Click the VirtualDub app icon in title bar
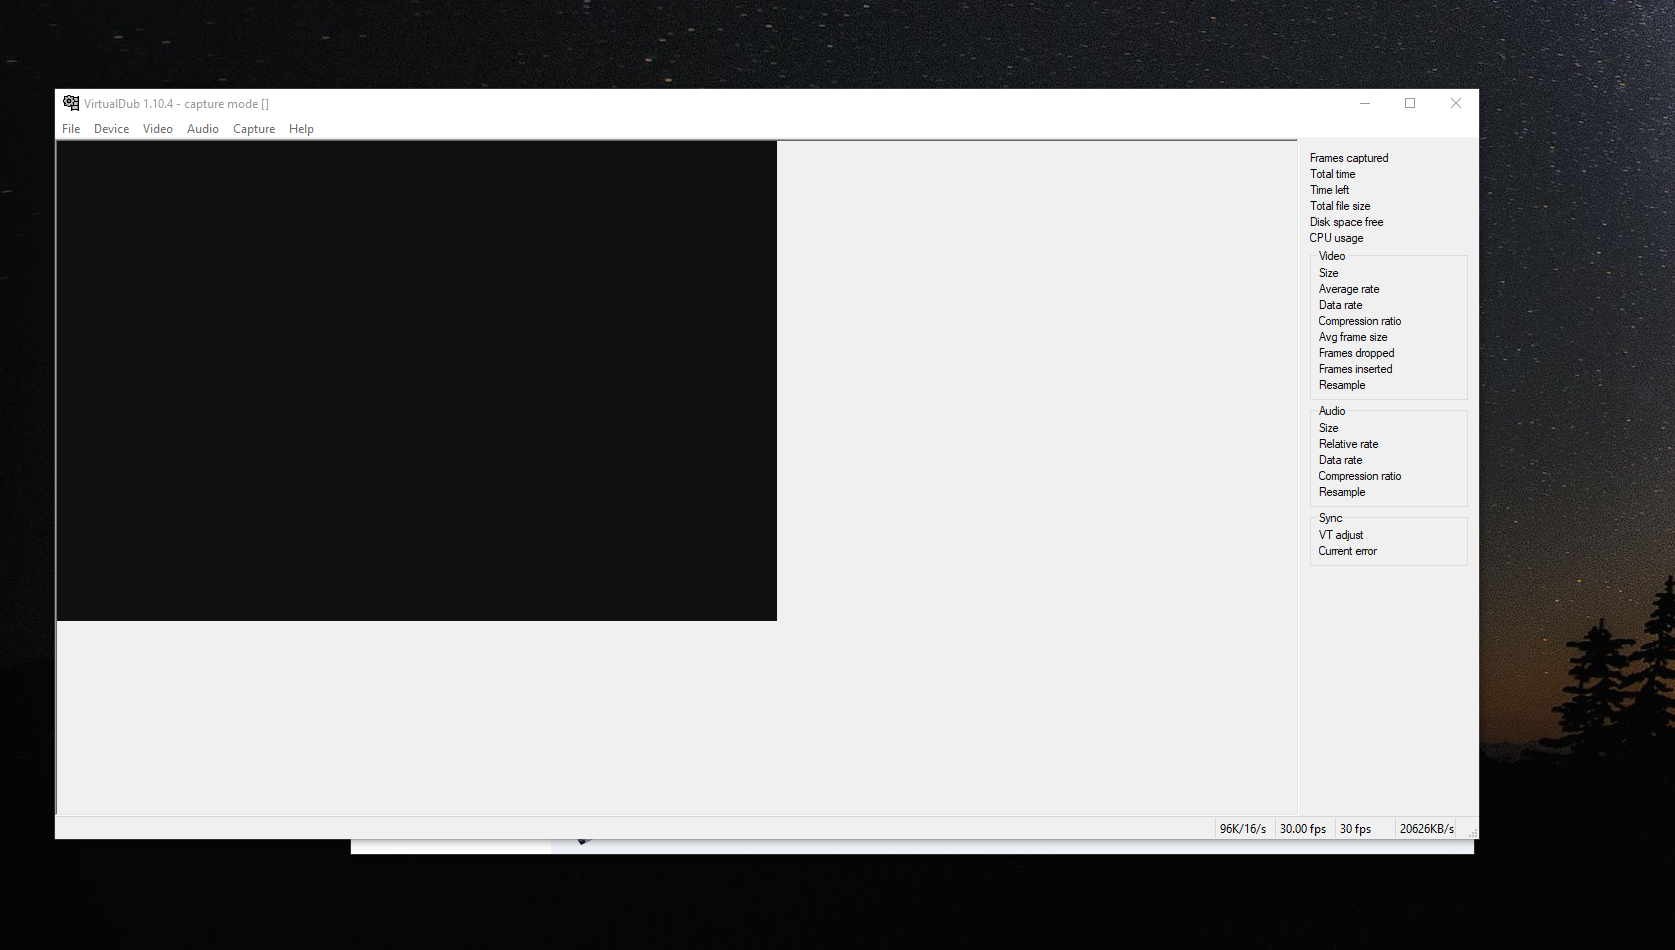The image size is (1675, 950). pyautogui.click(x=71, y=103)
